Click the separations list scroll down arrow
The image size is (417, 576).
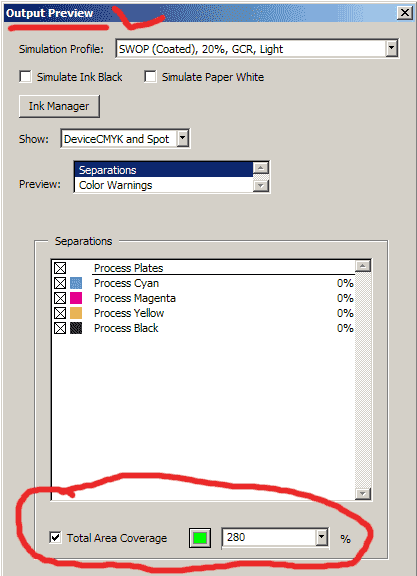[x=363, y=493]
